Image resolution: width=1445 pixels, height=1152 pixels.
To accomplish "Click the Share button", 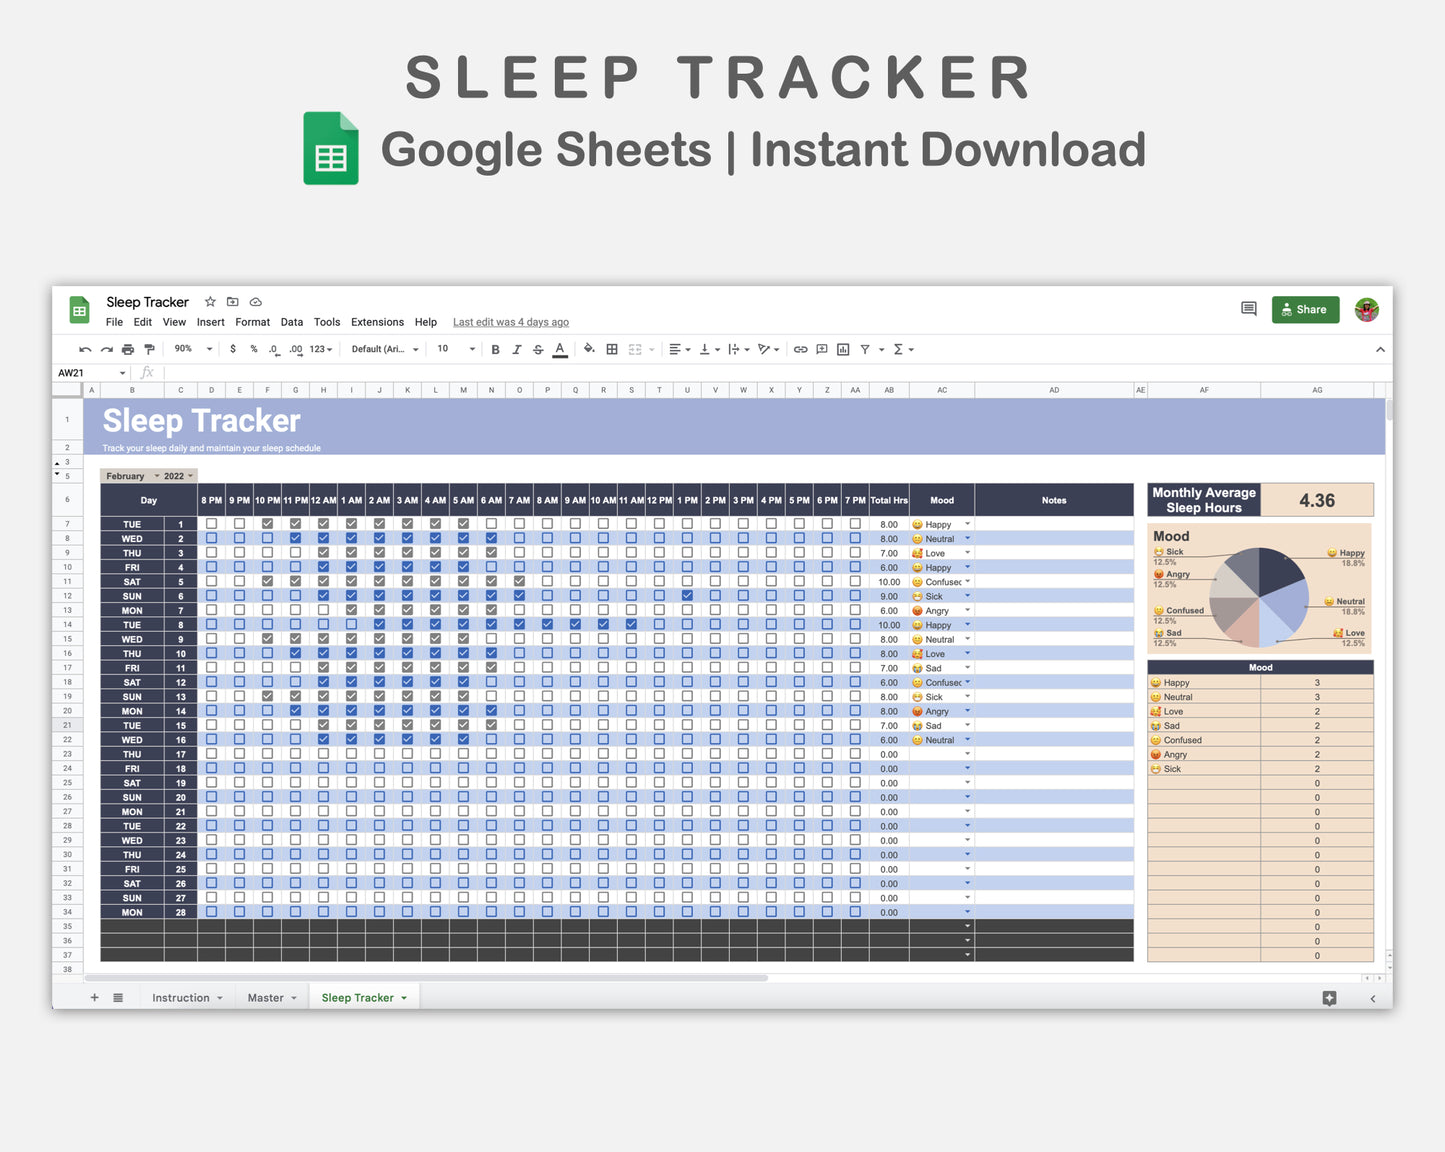I will 1305,309.
